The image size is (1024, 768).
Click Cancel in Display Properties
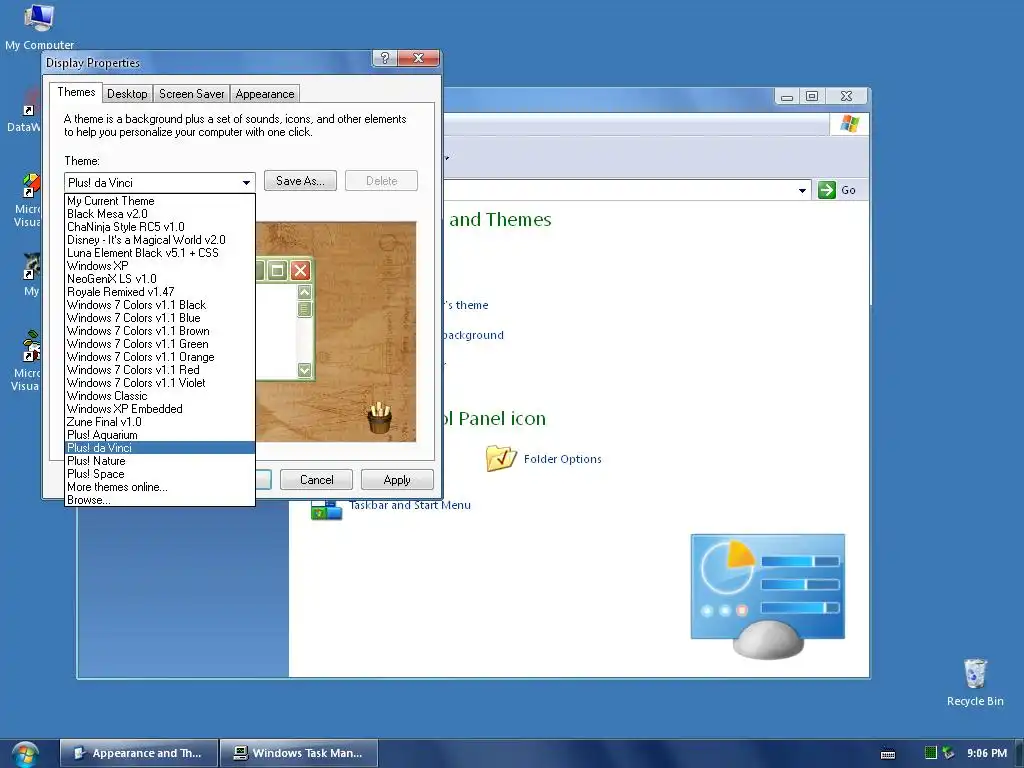coord(316,480)
